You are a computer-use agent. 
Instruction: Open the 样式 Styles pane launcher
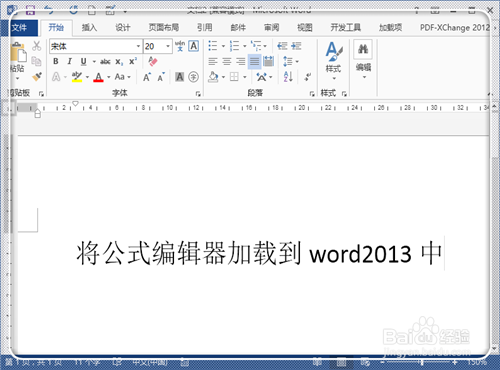coord(344,94)
